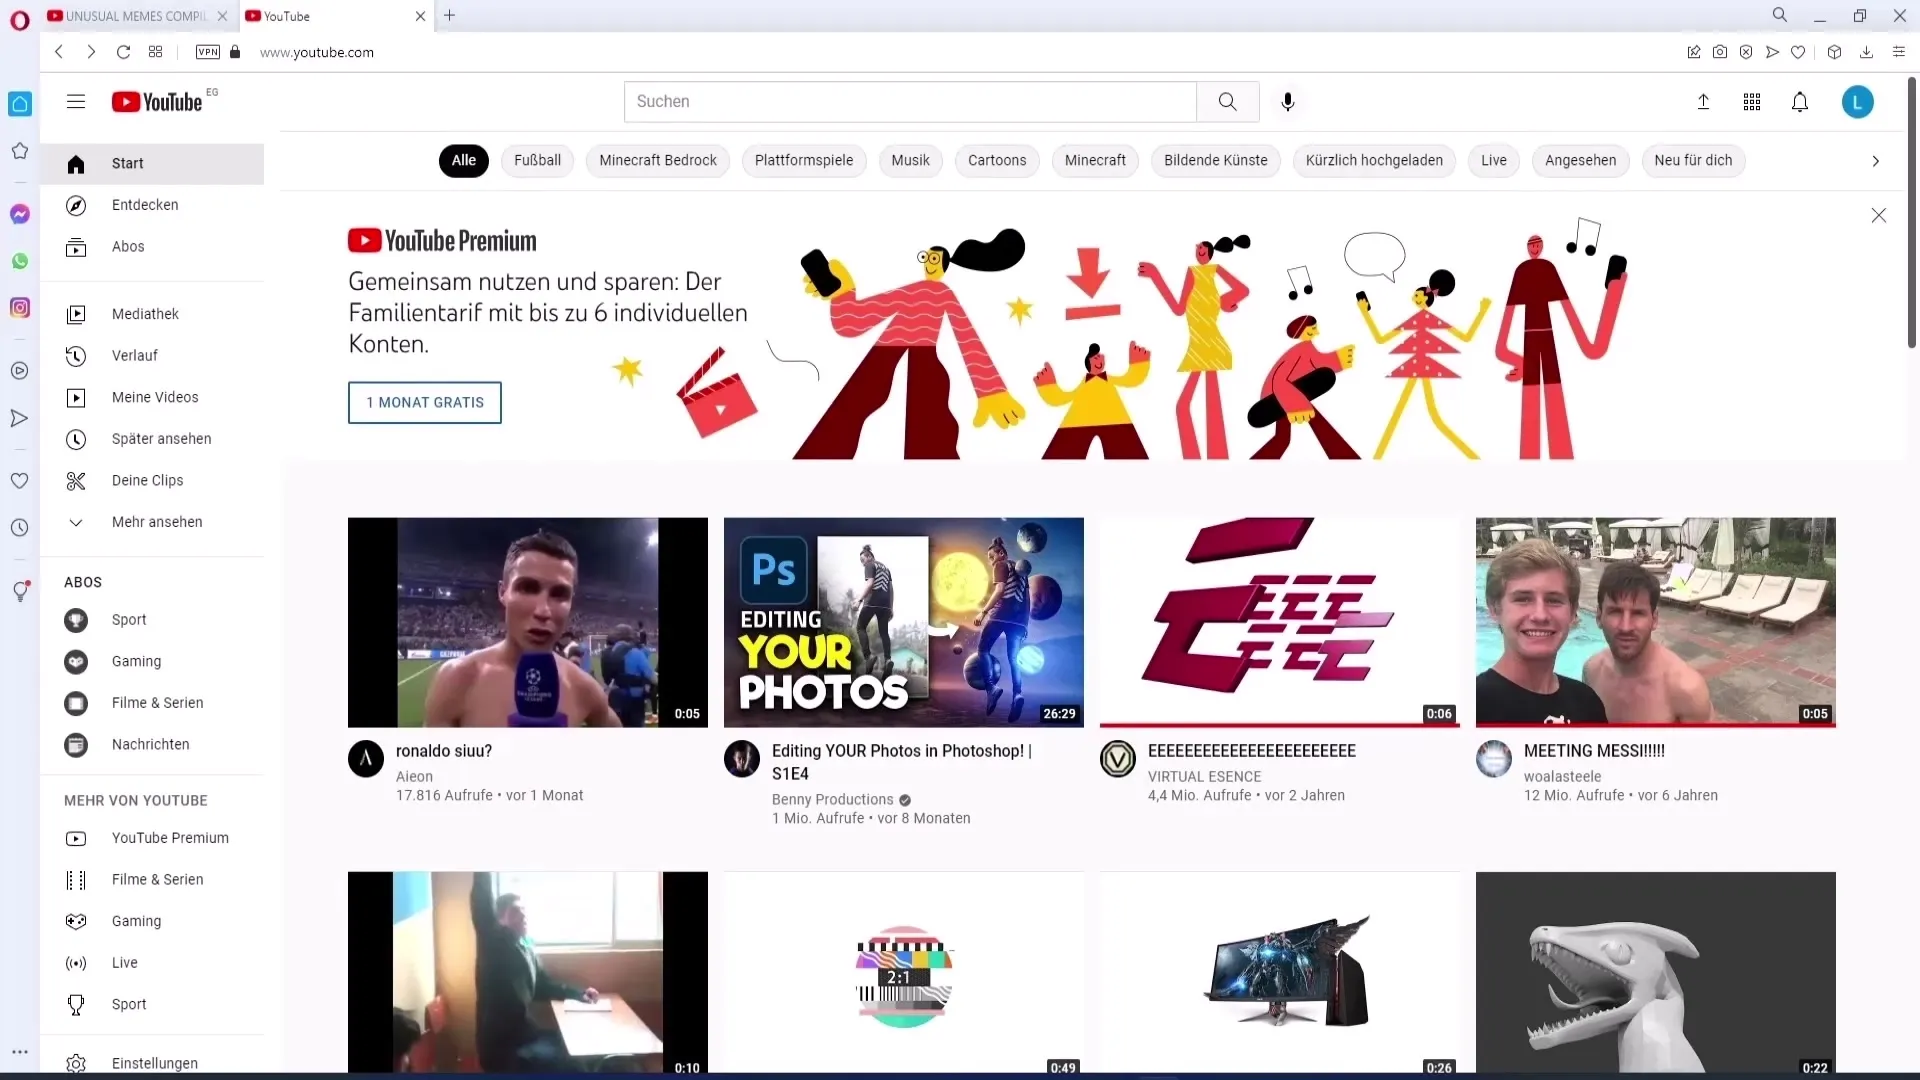Play the MEETING MESSI!!!!! thumbnail
This screenshot has width=1920, height=1080.
pyautogui.click(x=1656, y=622)
